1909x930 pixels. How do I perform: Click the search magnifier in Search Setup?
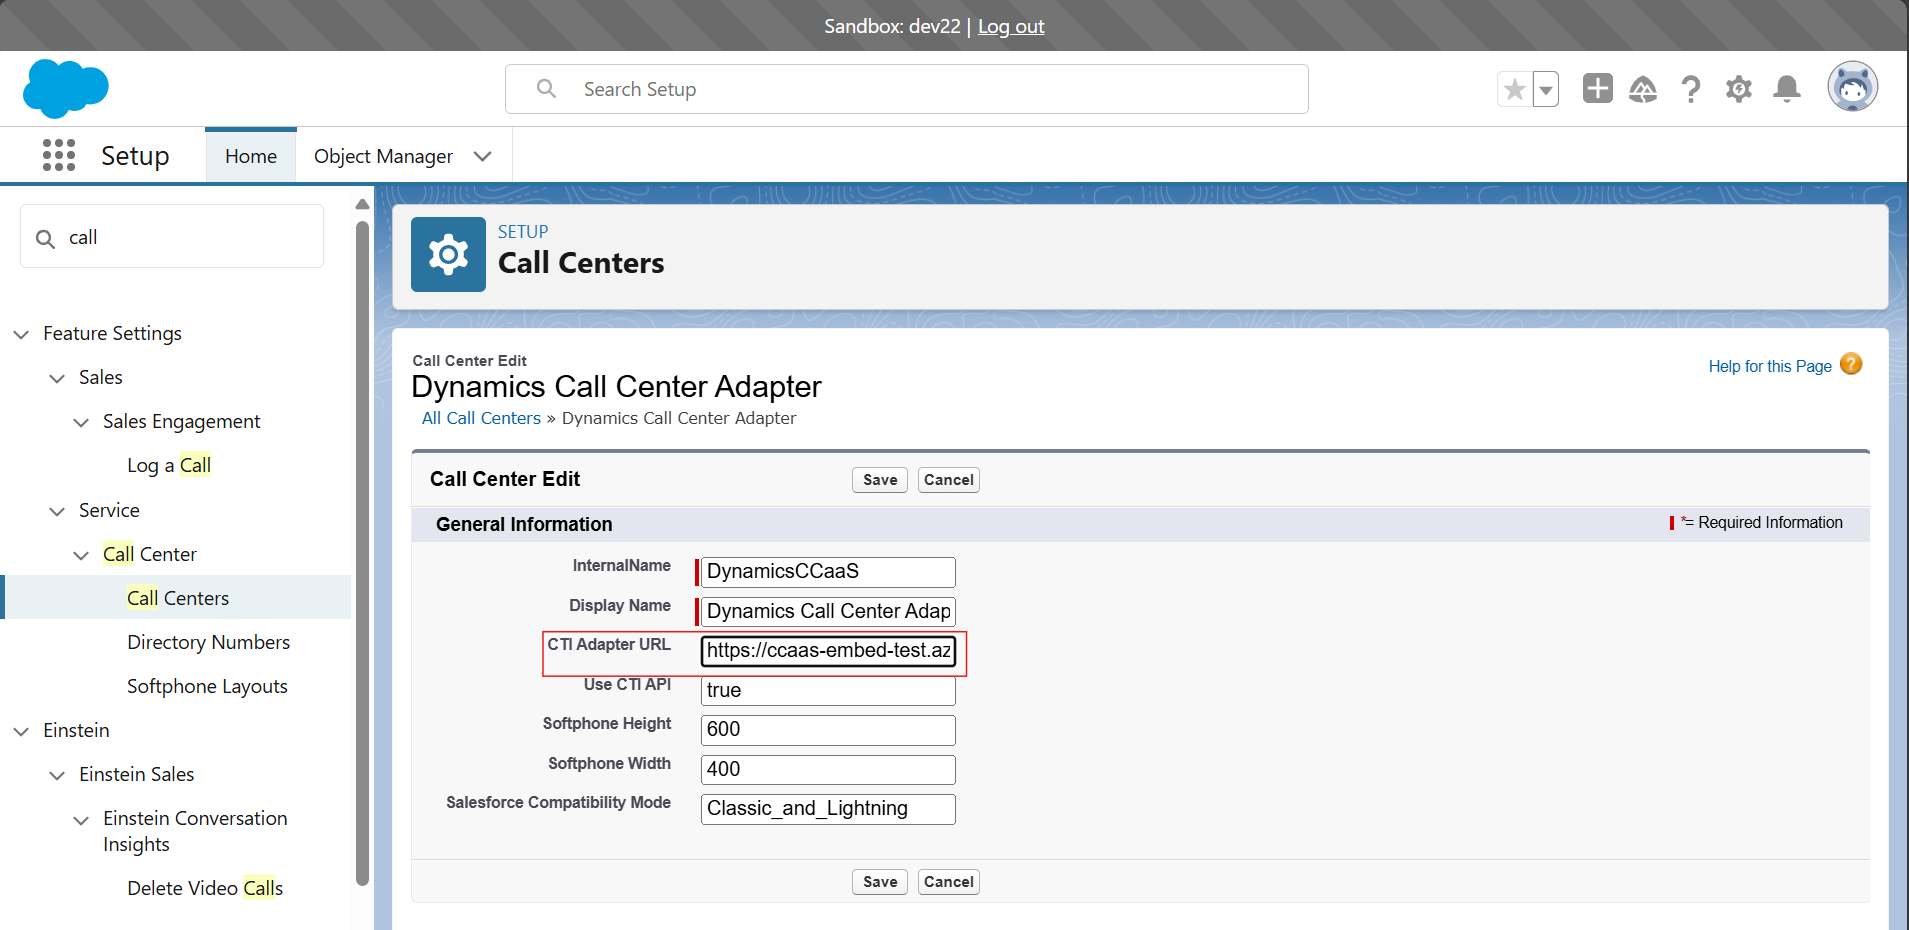pos(546,89)
